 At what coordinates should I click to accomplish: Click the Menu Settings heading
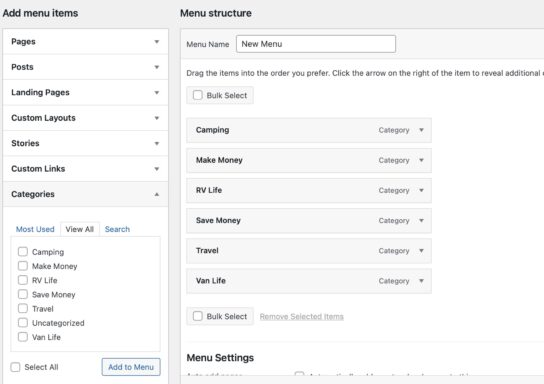[220, 358]
